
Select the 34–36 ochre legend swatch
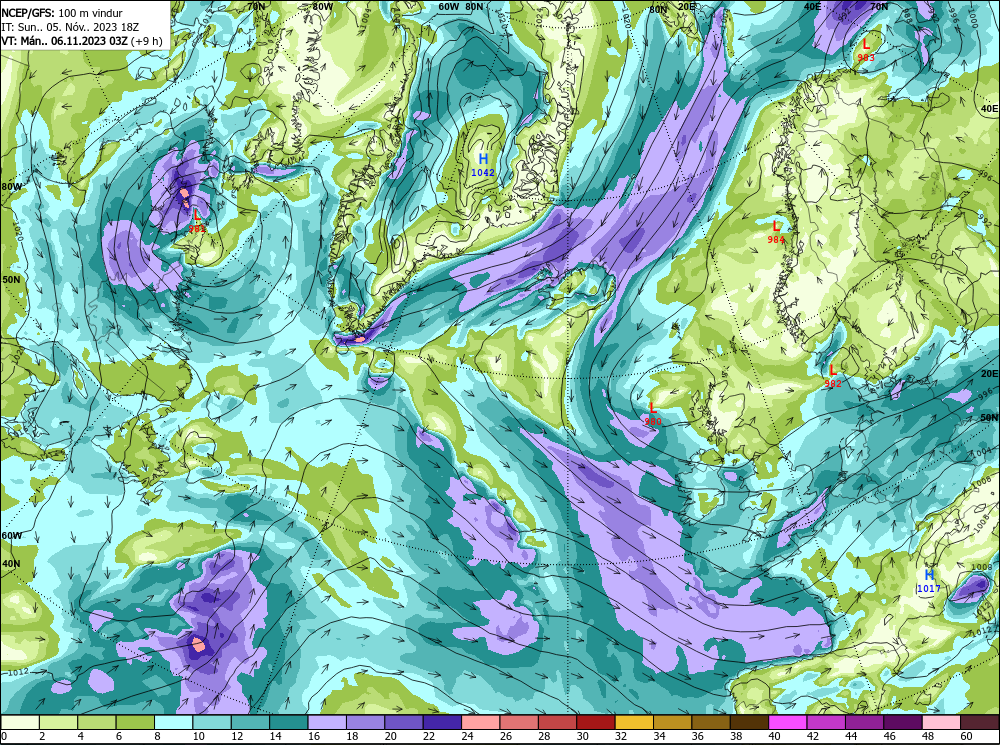point(672,722)
